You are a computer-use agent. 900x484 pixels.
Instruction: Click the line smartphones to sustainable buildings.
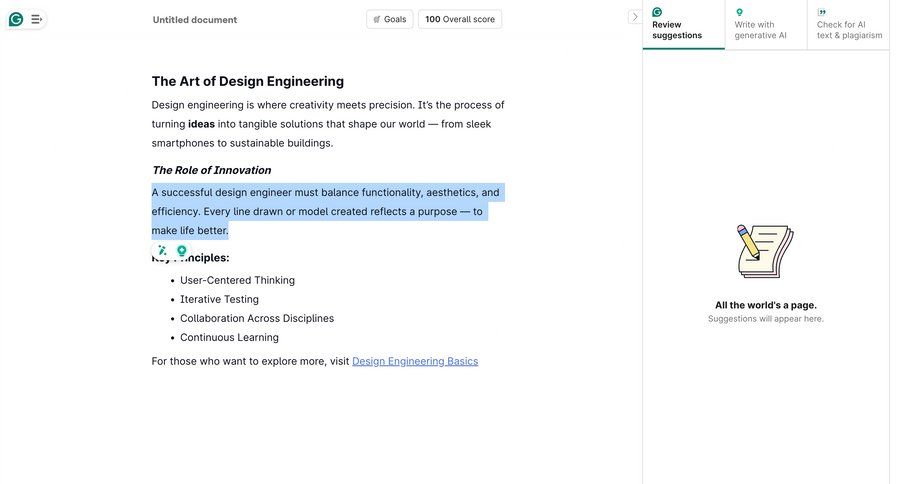pos(242,143)
